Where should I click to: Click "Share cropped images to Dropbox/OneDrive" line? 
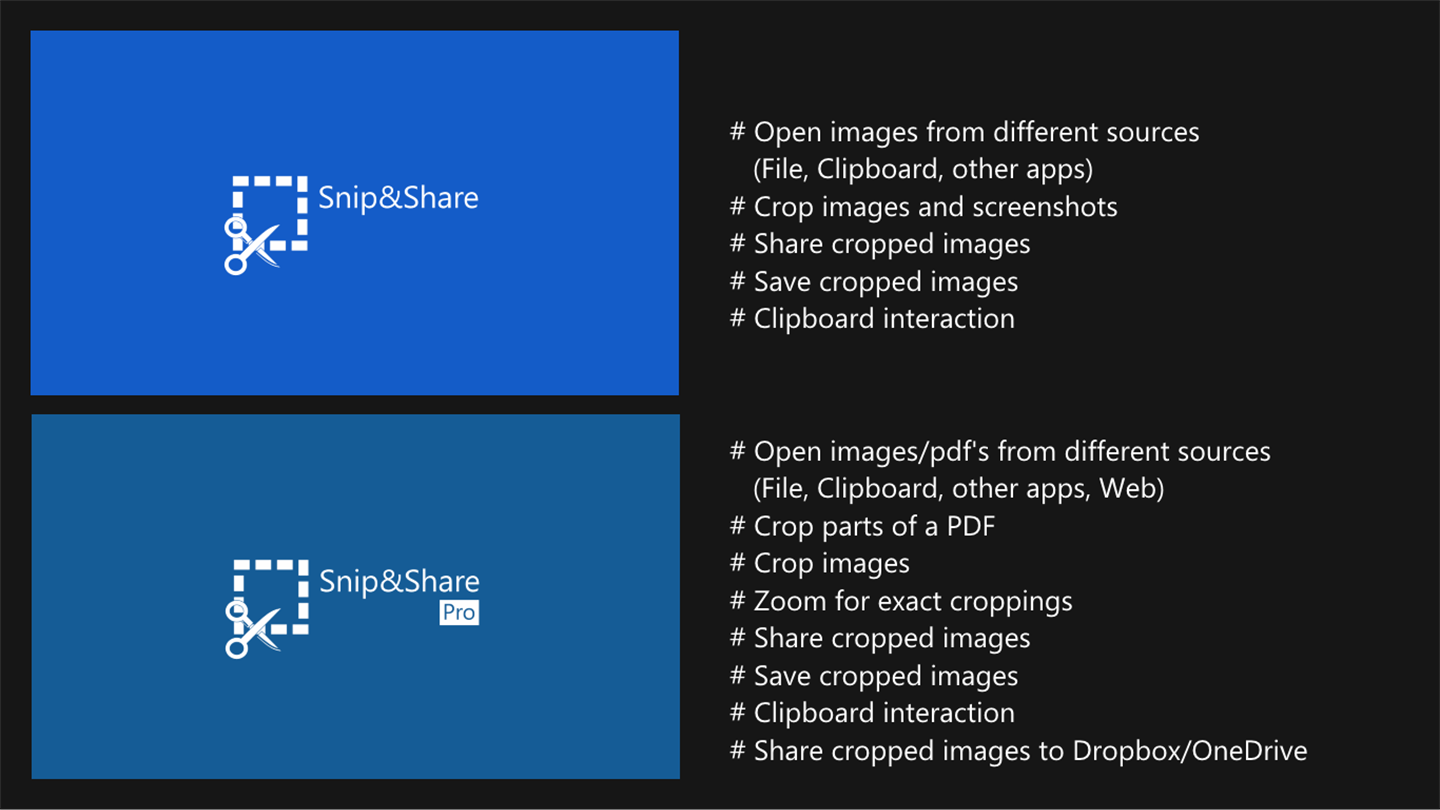point(1019,751)
